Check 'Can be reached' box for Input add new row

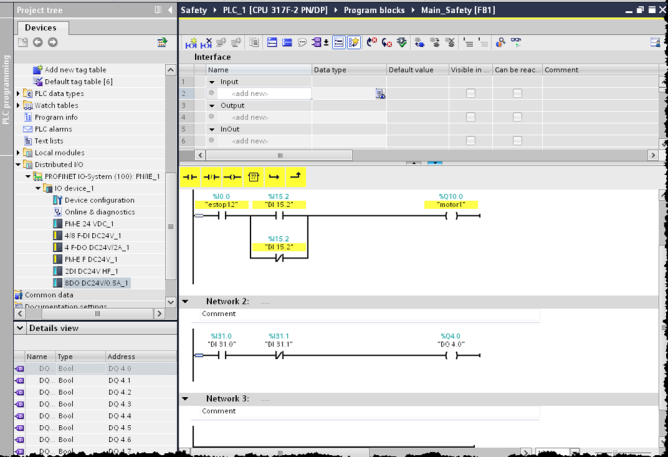click(x=517, y=93)
